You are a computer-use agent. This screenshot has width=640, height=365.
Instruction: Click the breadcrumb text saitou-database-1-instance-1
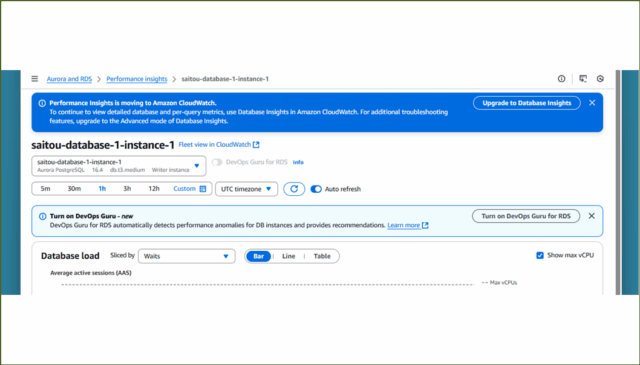[x=225, y=79]
